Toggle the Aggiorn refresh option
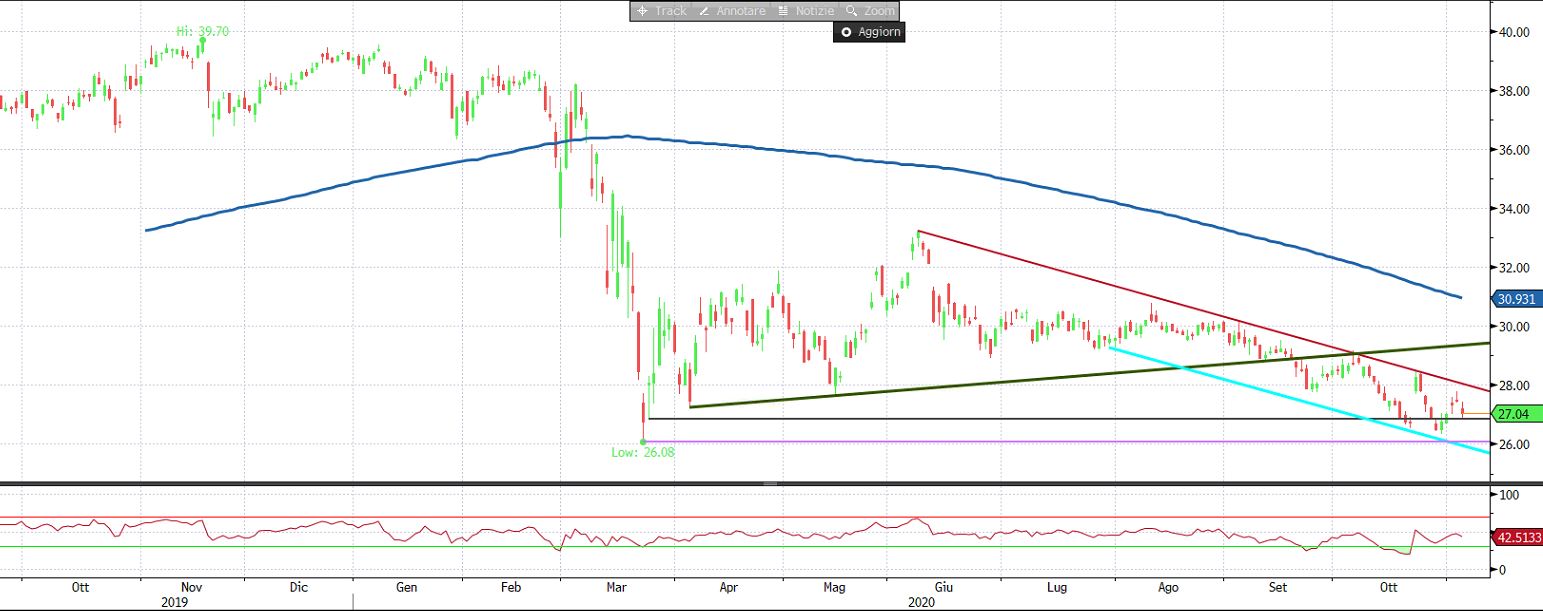1543x611 pixels. pos(869,32)
